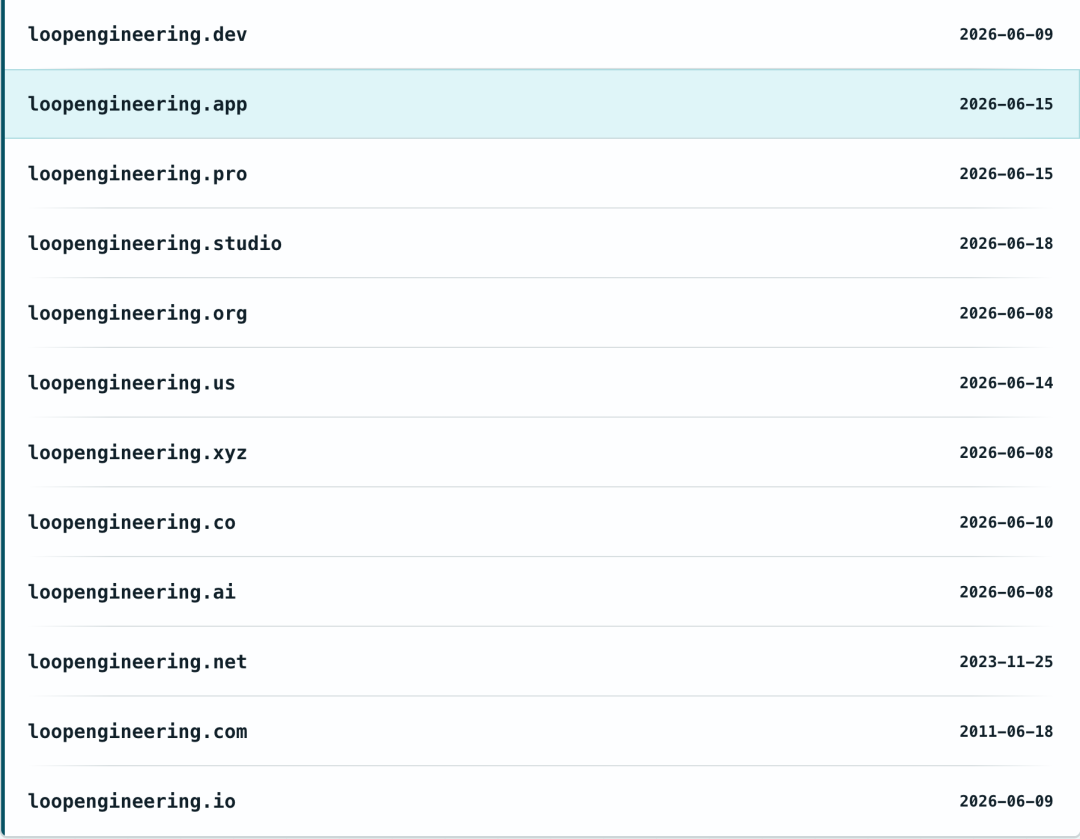Select the loopengineering.org domain name
Viewport: 1080px width, 839px height.
pyautogui.click(x=137, y=313)
